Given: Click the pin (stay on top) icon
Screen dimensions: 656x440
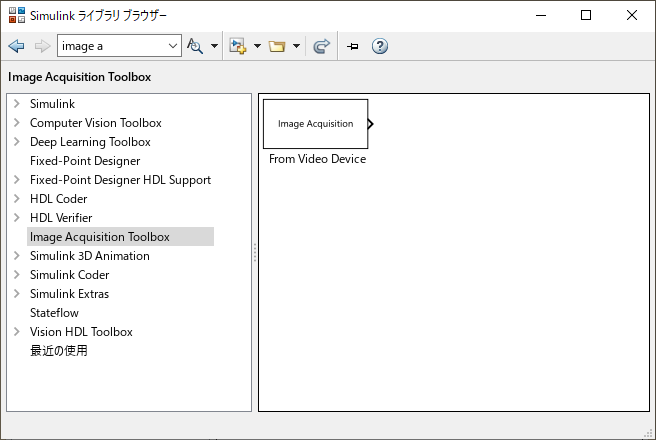Looking at the screenshot, I should (353, 46).
